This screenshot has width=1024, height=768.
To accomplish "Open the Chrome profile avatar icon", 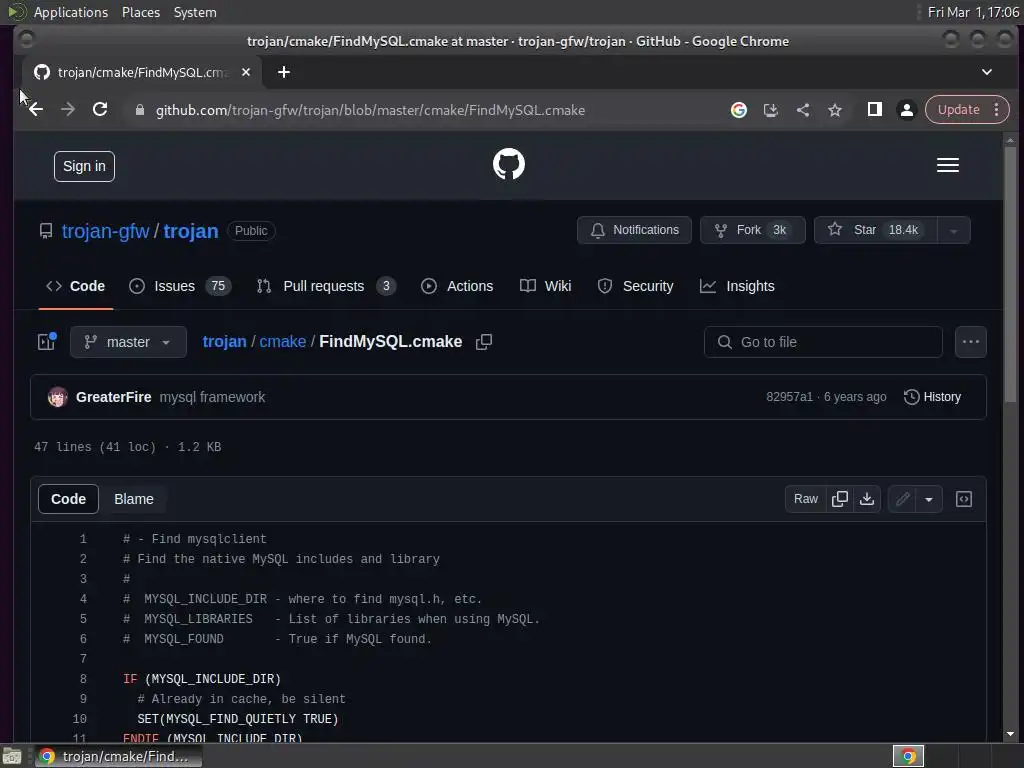I will [x=906, y=110].
